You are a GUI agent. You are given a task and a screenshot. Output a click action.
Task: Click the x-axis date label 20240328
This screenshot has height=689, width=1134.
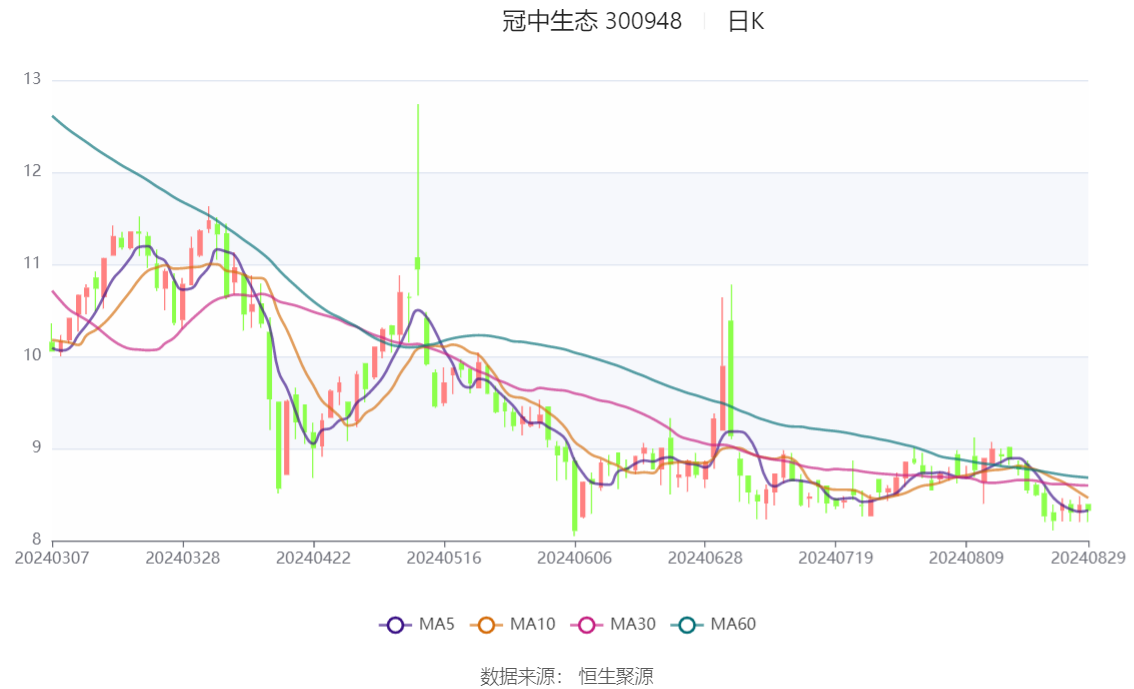(183, 558)
